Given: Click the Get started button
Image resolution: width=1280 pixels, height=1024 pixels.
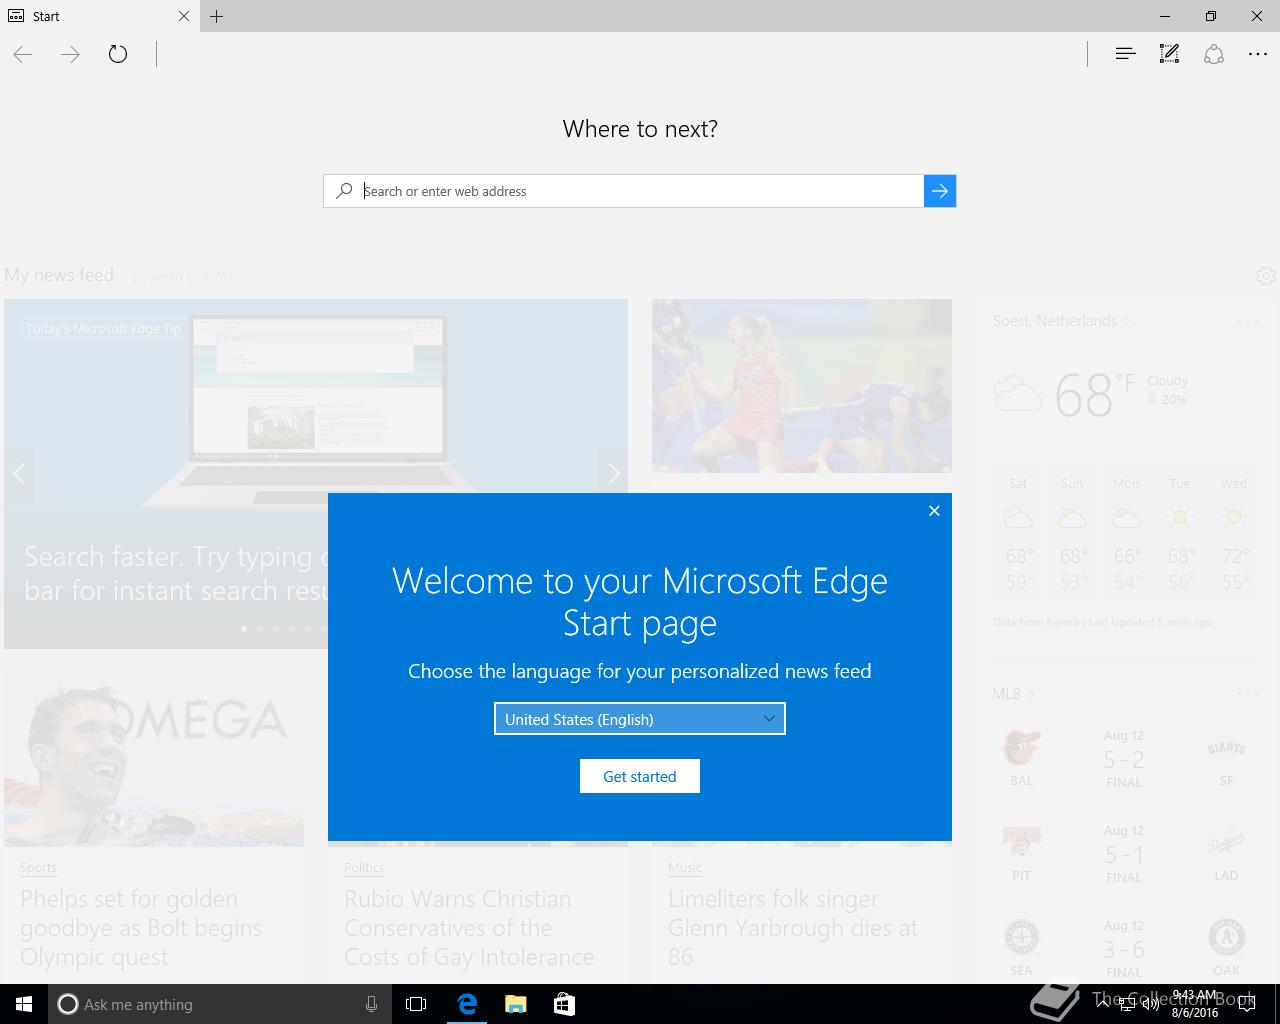Looking at the screenshot, I should coord(640,776).
